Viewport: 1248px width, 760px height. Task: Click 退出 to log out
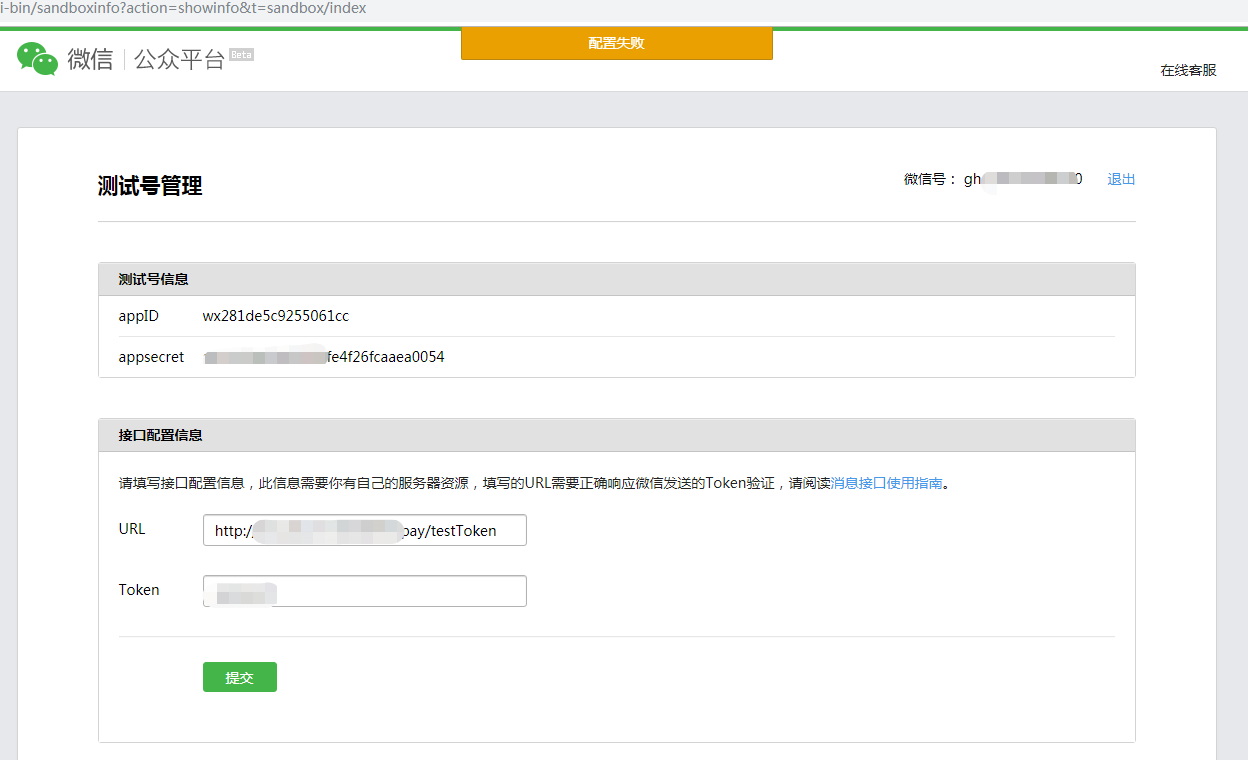1121,180
